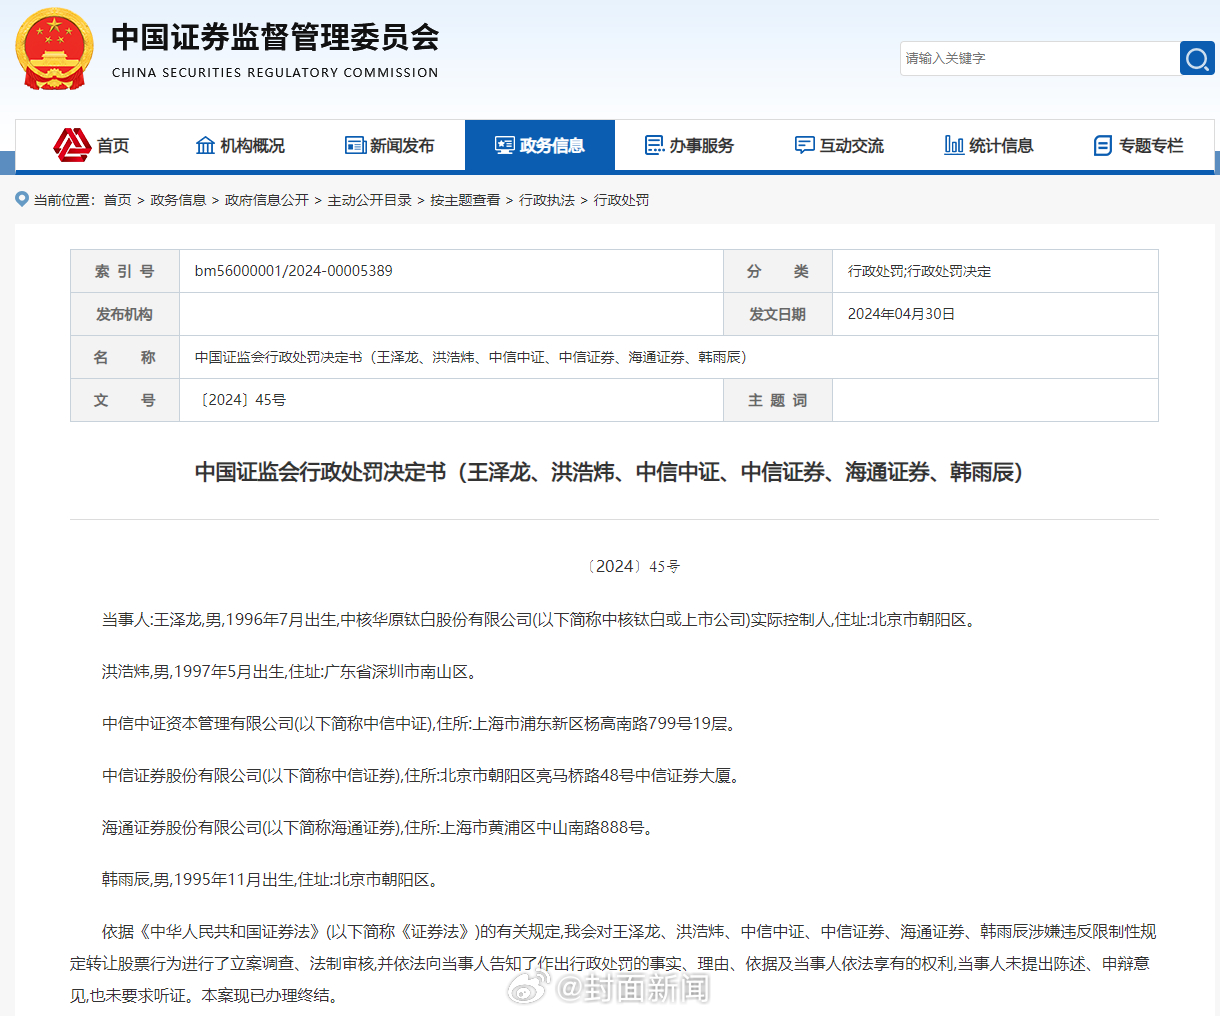Click the document icon next to 办事服务

pyautogui.click(x=653, y=145)
